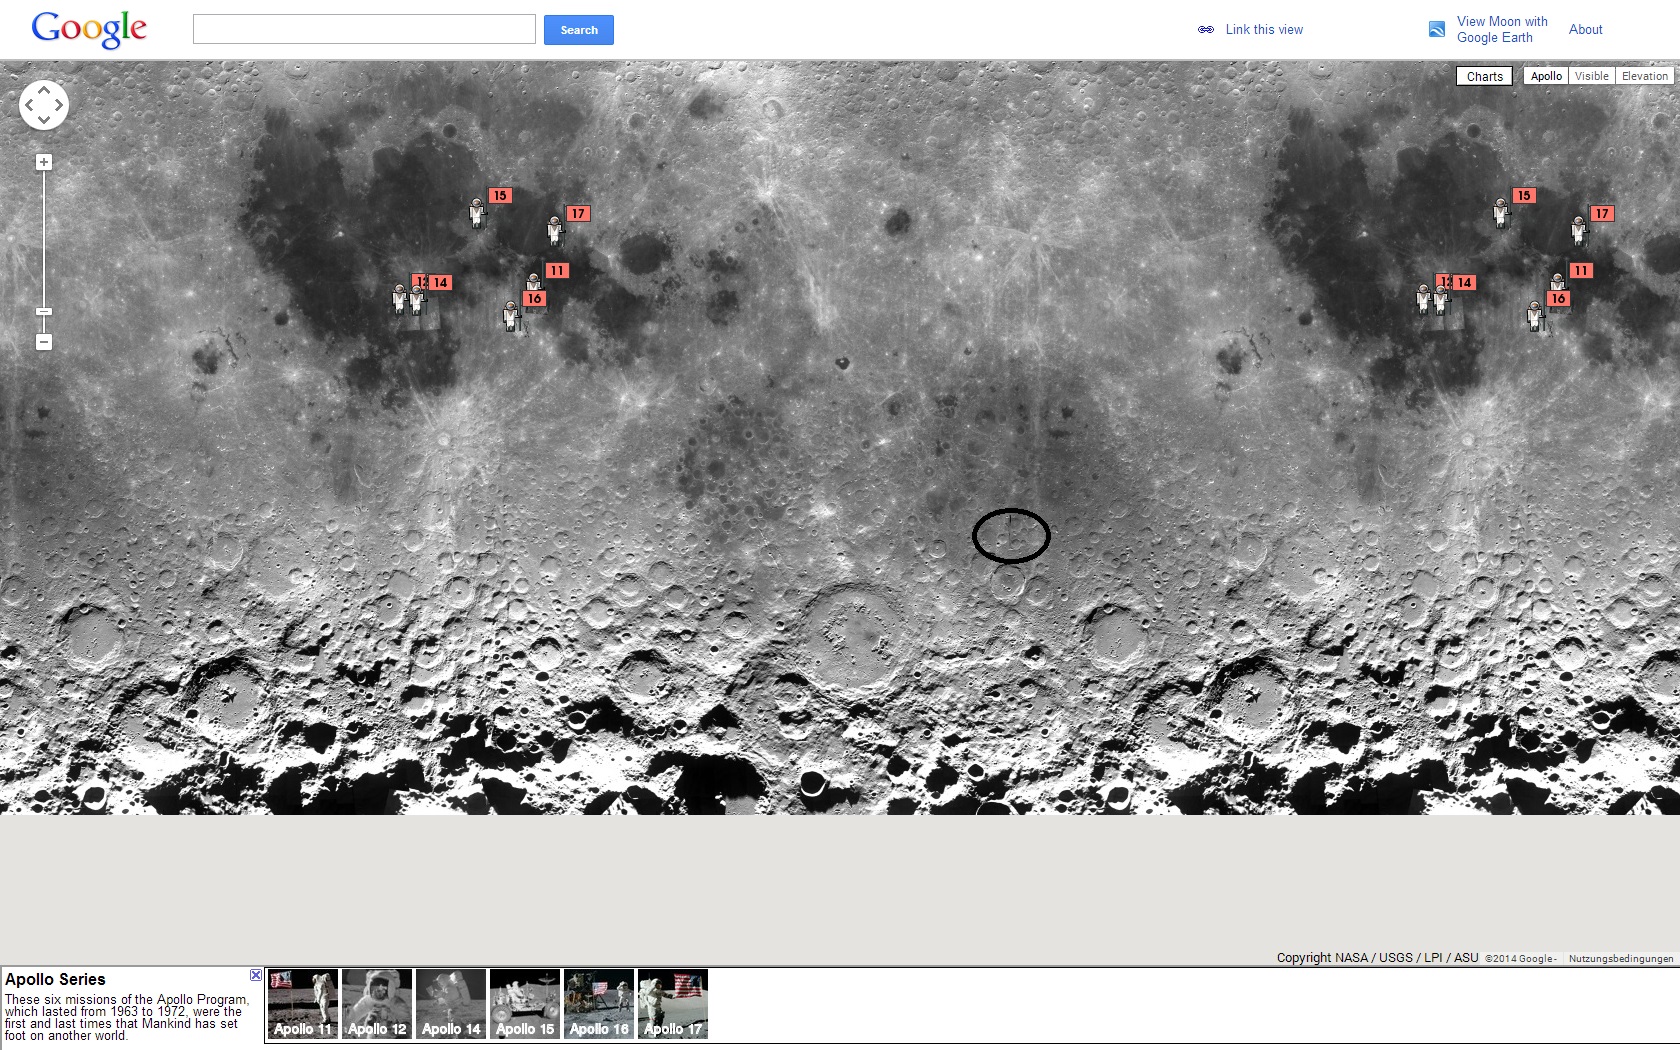Open the Link this view link
The height and width of the screenshot is (1050, 1680).
[1264, 30]
